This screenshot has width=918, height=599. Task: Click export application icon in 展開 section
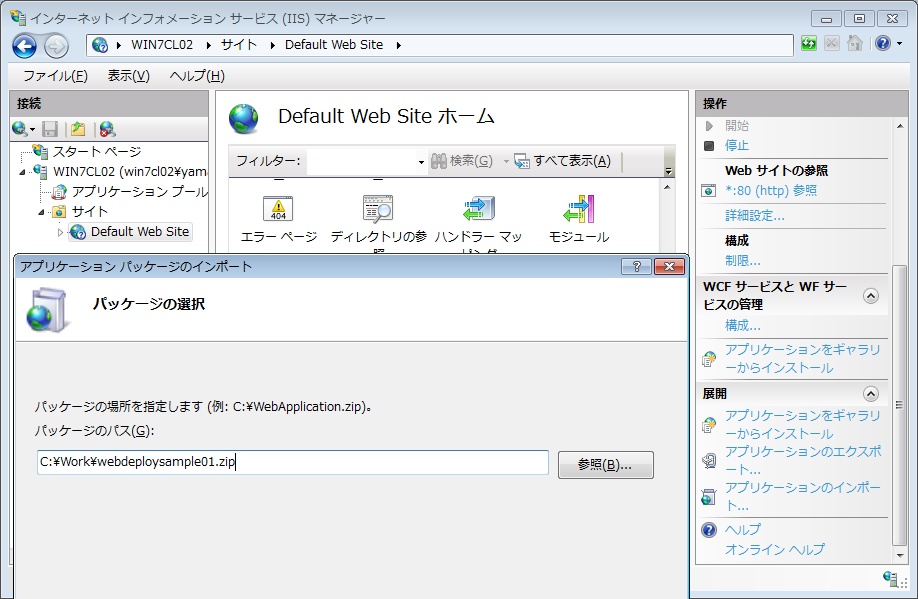point(708,461)
